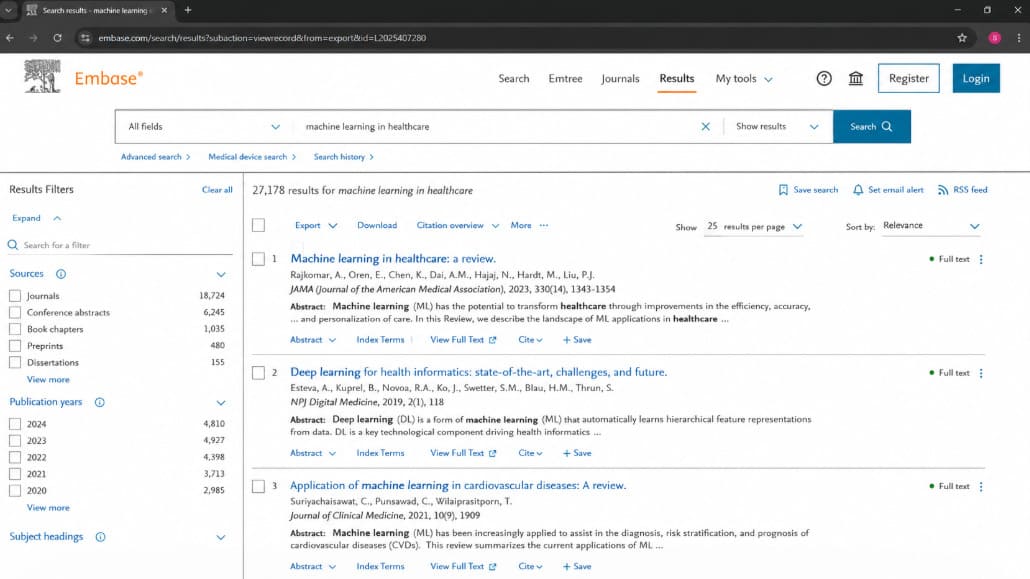1030x579 pixels.
Task: Bookmark this page with star icon
Action: click(962, 38)
